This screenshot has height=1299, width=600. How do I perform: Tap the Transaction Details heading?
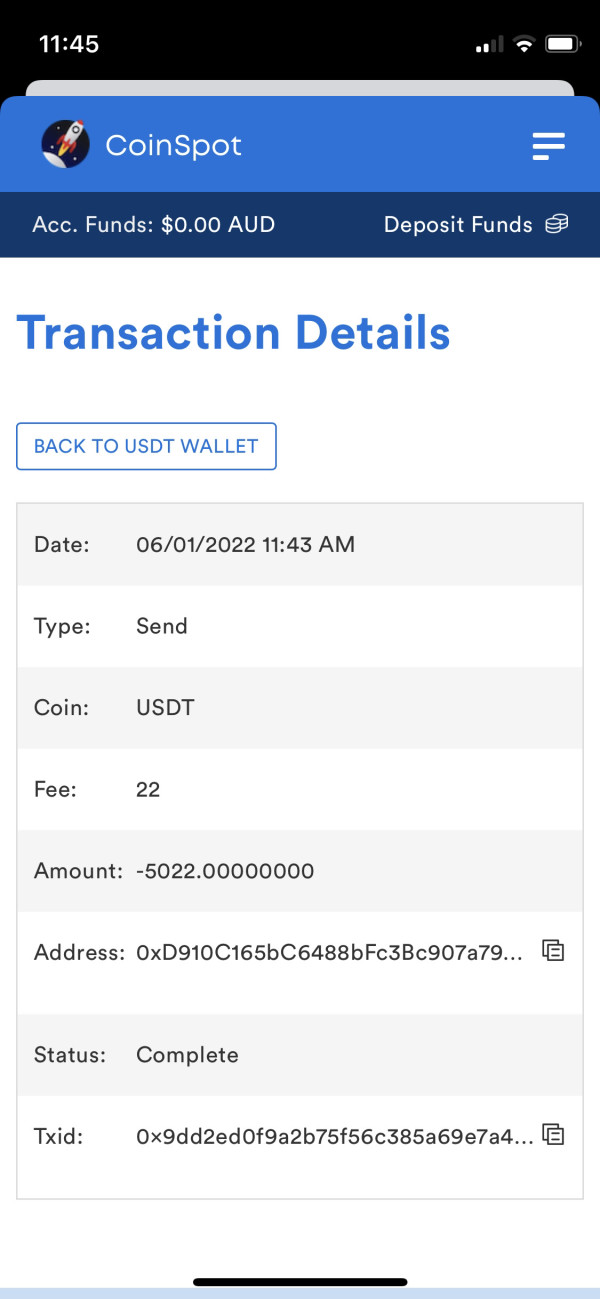coord(233,333)
